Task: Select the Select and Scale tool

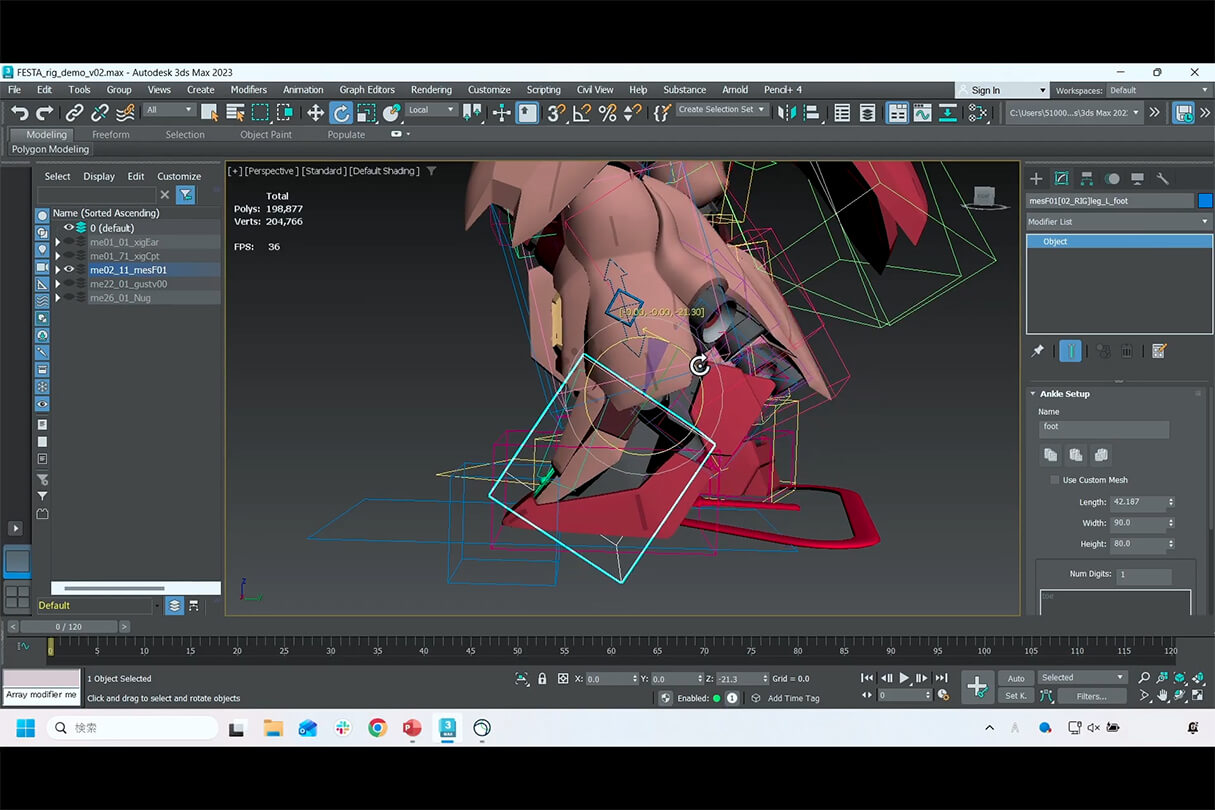Action: 366,113
